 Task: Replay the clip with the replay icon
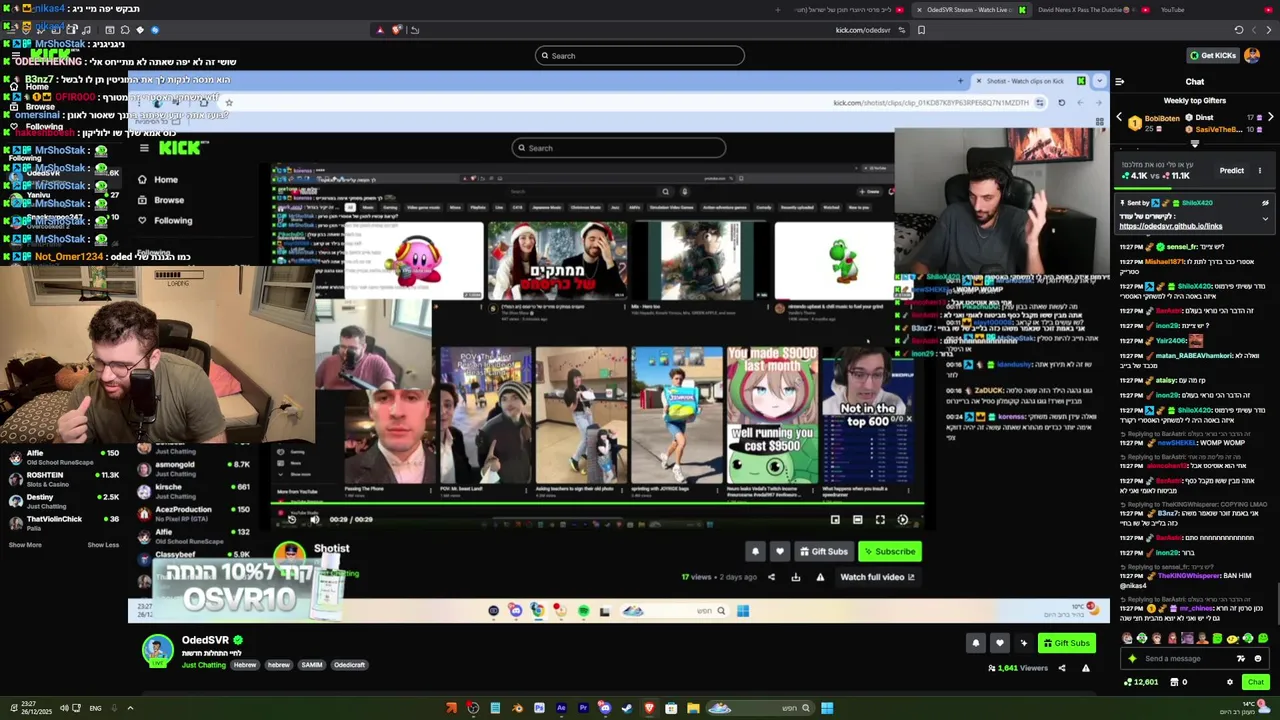coord(292,519)
